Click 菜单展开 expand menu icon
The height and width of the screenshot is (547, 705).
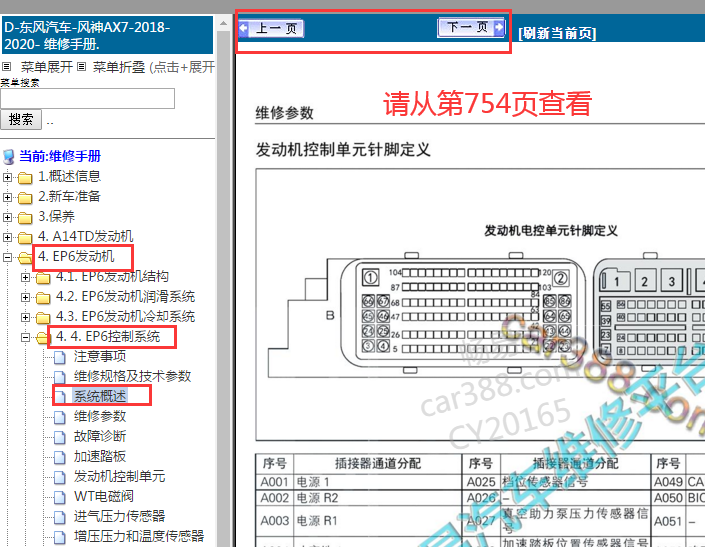pos(6,67)
